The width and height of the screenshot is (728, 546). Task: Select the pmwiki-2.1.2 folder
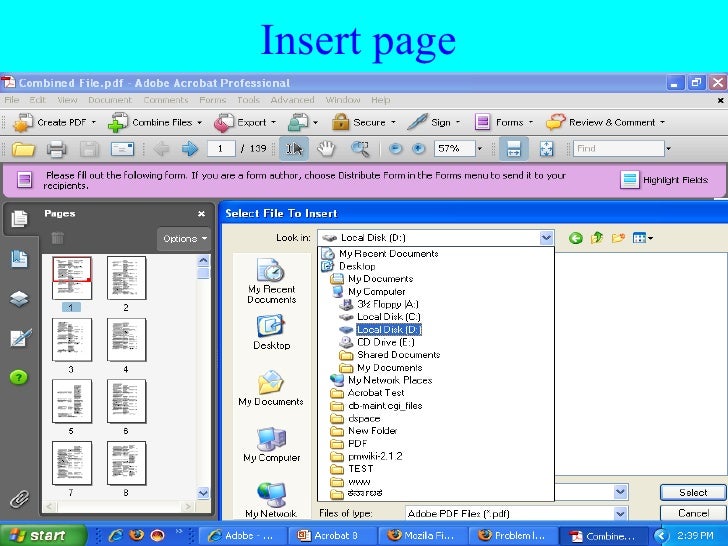pyautogui.click(x=366, y=456)
